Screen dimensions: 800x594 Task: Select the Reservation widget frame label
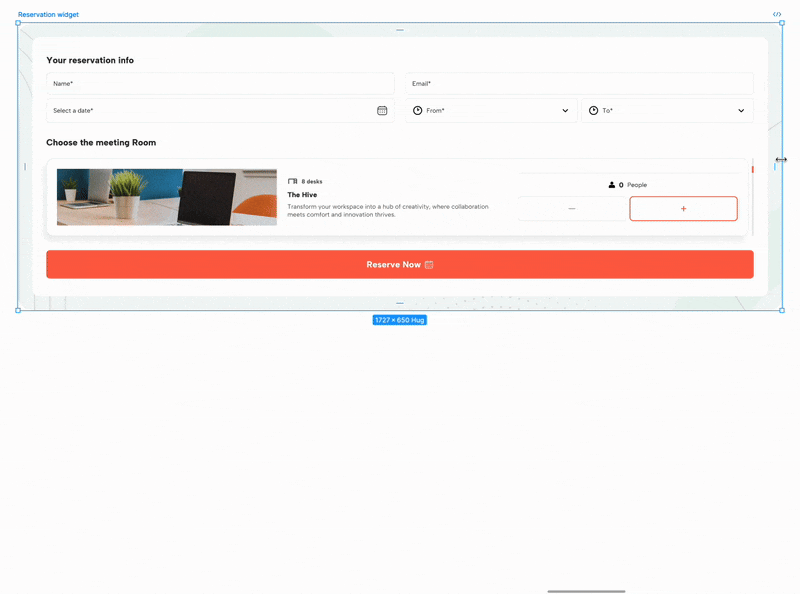(48, 15)
